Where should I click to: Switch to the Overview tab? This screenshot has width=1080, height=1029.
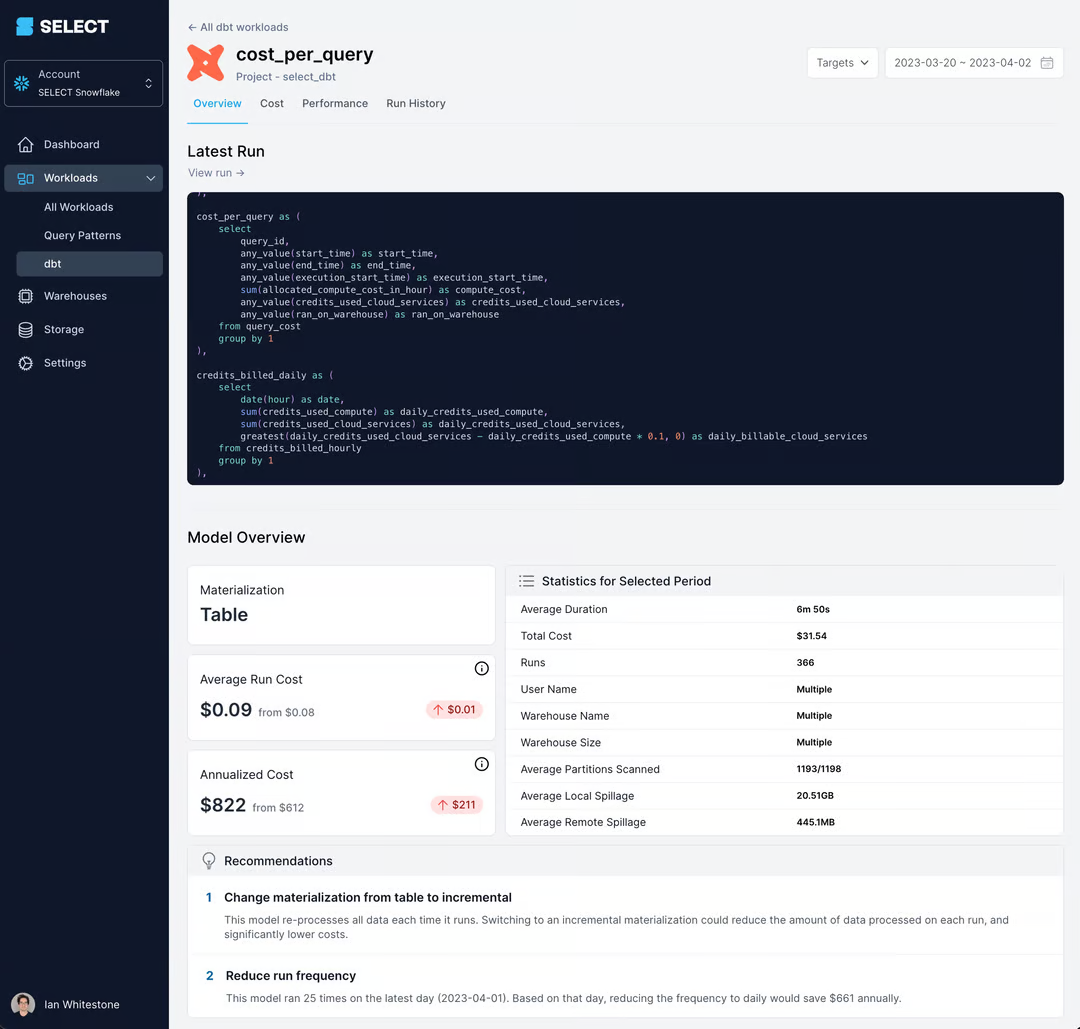(217, 103)
